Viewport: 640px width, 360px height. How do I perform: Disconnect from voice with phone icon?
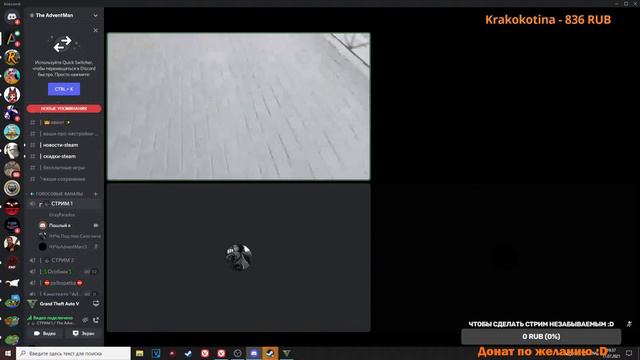(96, 320)
